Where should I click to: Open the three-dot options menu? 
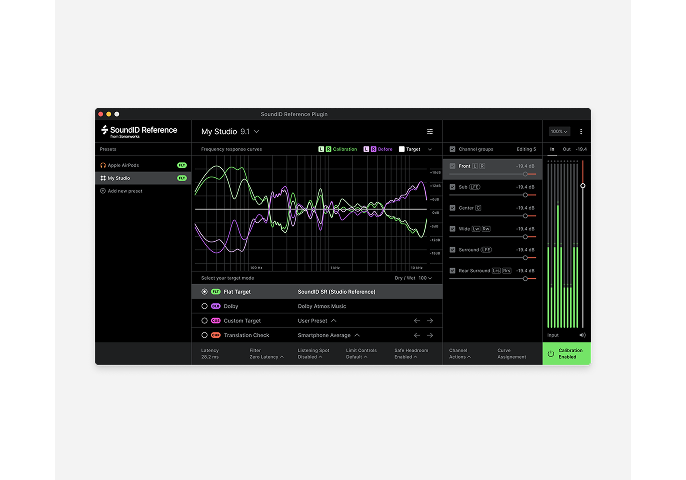click(x=581, y=131)
